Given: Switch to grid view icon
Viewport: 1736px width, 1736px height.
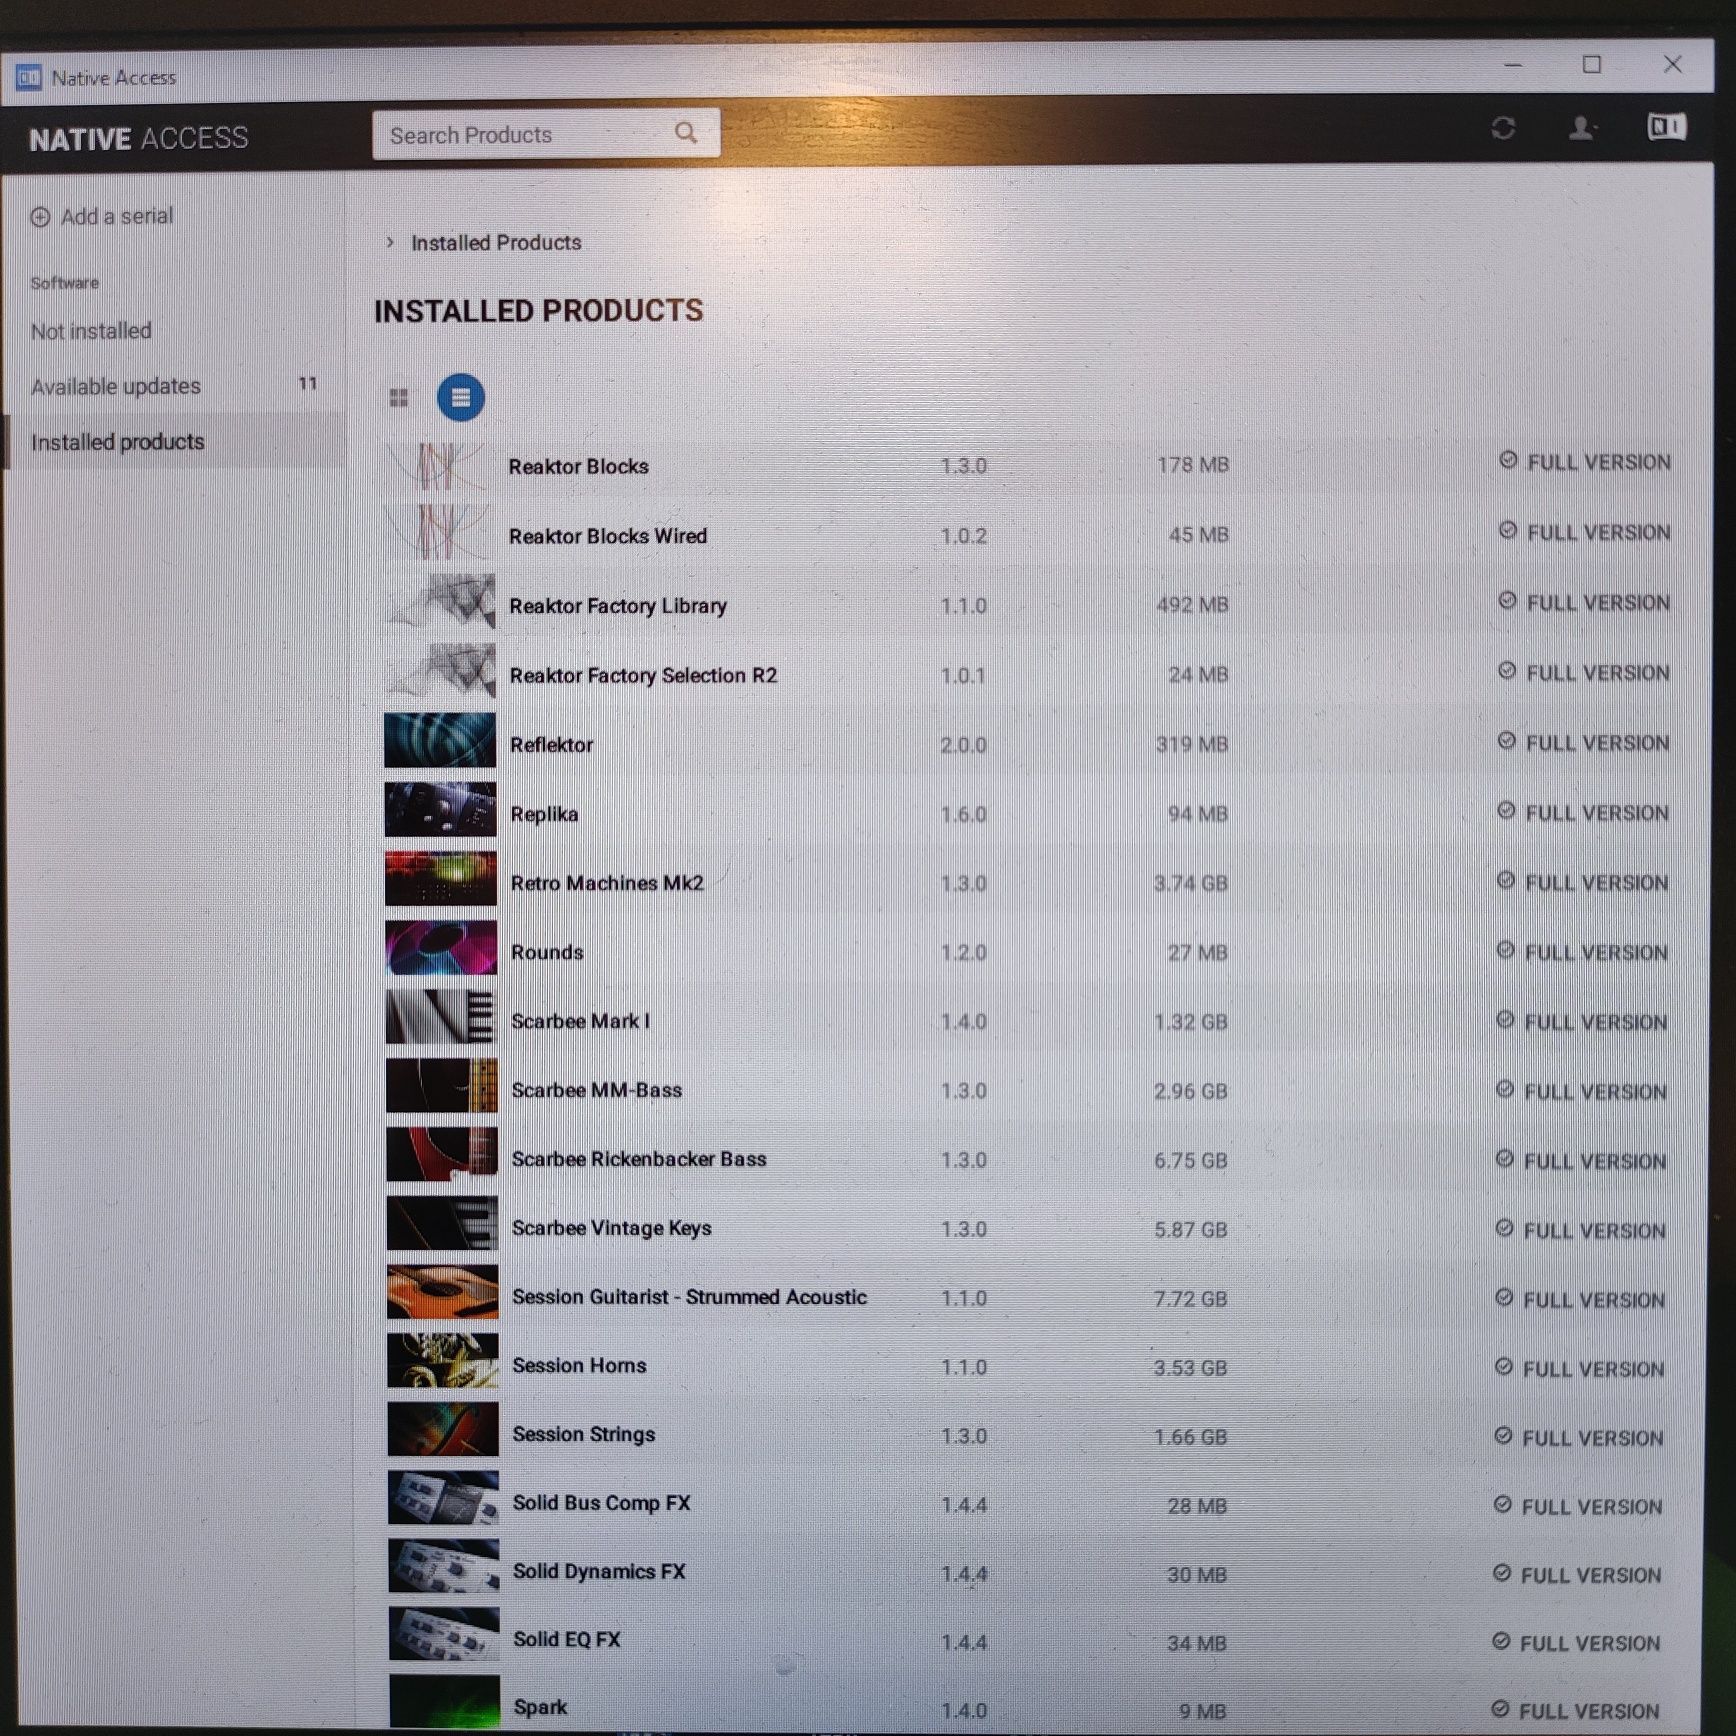Looking at the screenshot, I should 399,398.
